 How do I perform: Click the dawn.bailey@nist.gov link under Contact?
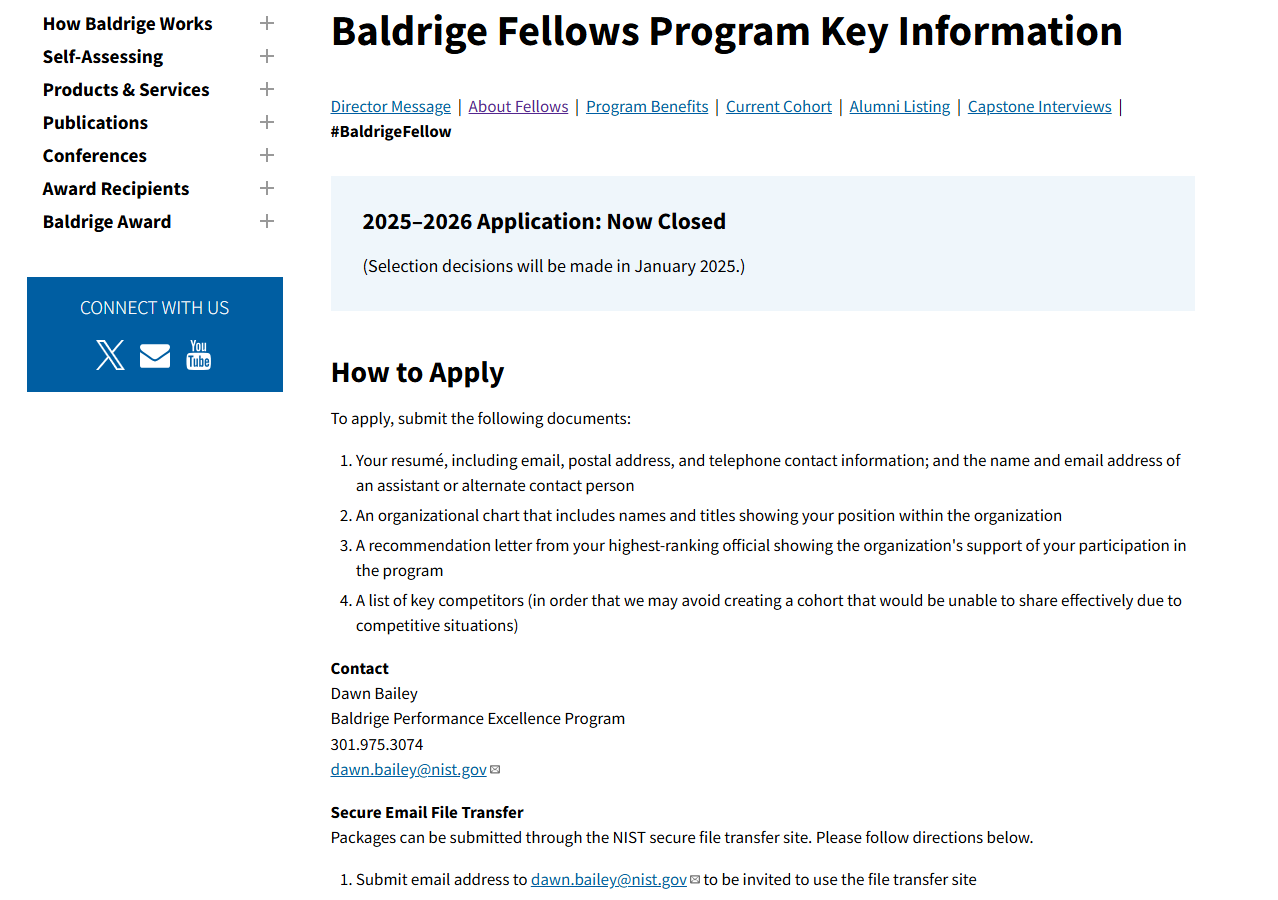[x=408, y=770]
